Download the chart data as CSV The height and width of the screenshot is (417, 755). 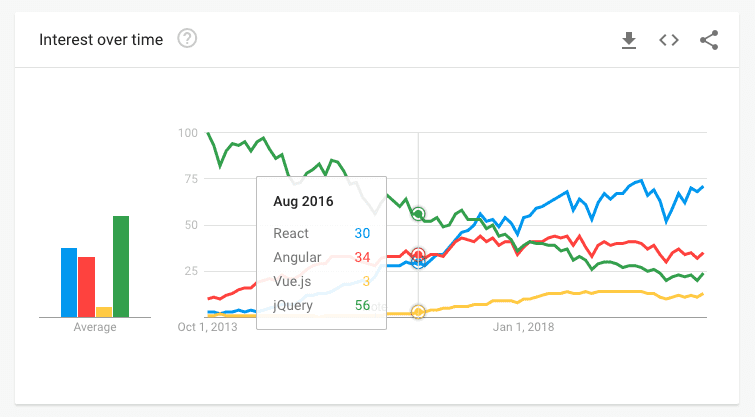click(629, 40)
